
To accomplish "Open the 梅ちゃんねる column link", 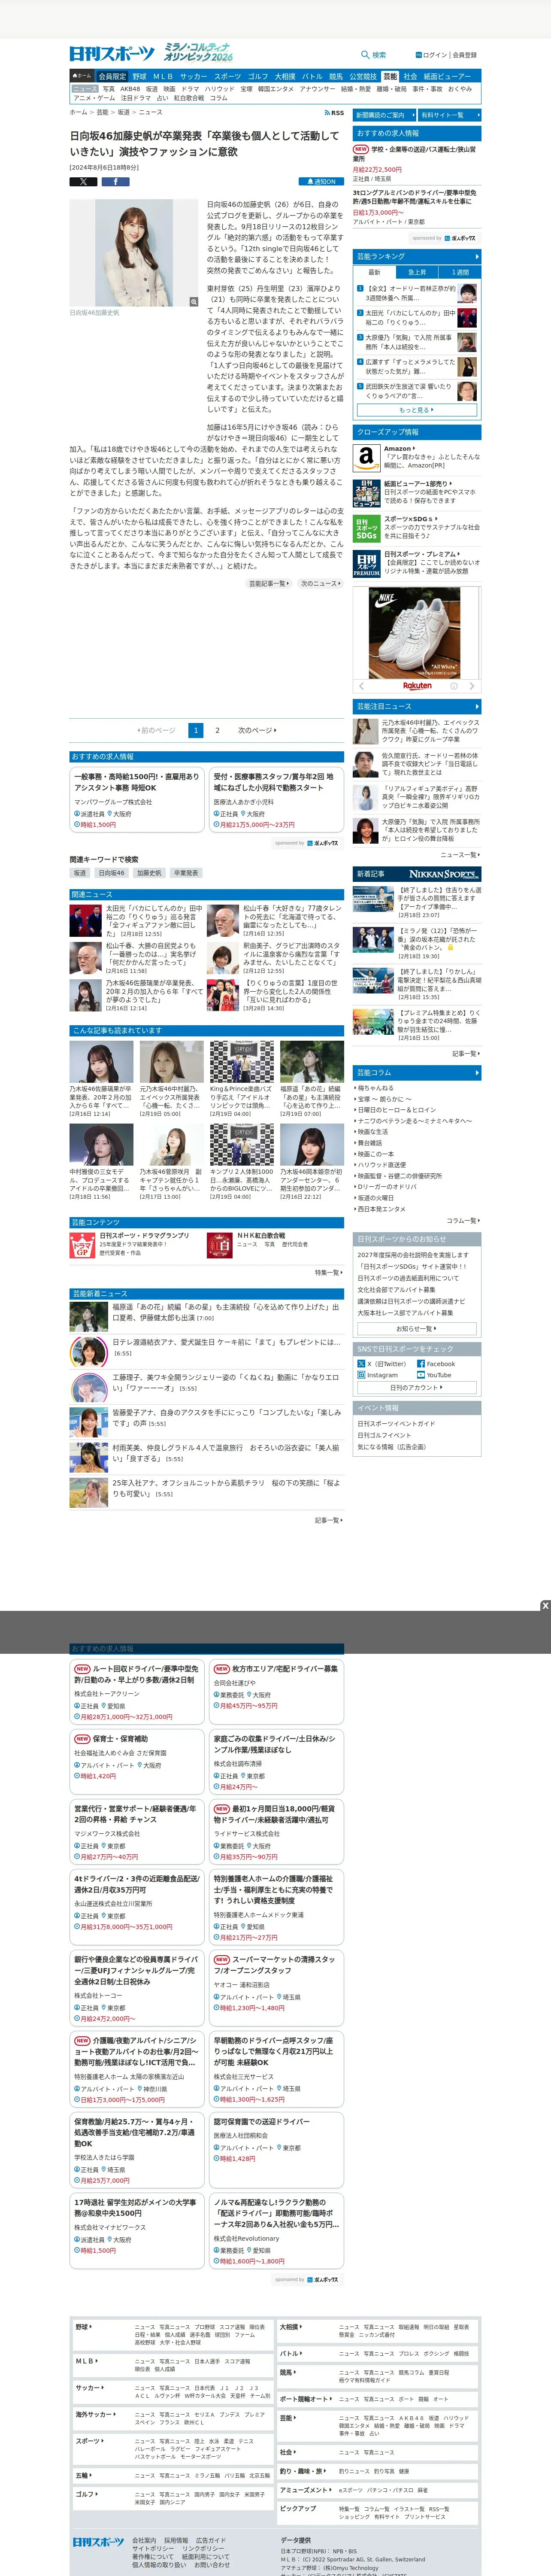I will (x=375, y=1088).
